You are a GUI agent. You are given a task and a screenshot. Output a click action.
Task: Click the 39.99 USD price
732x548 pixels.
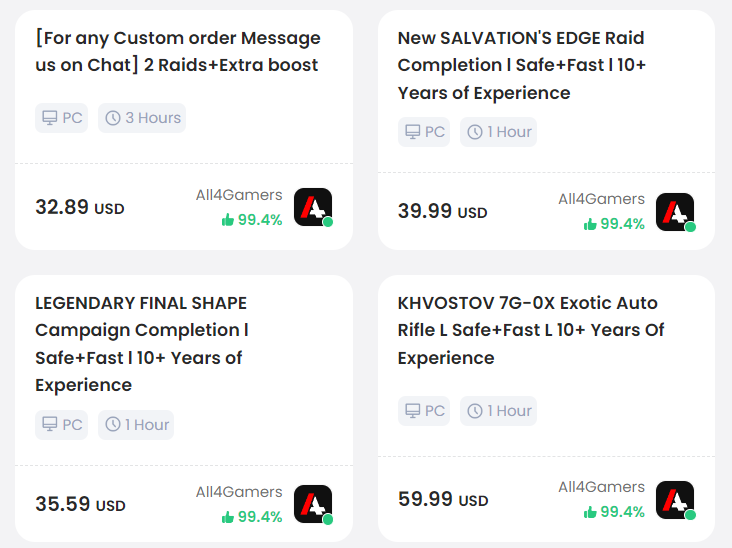coord(443,211)
